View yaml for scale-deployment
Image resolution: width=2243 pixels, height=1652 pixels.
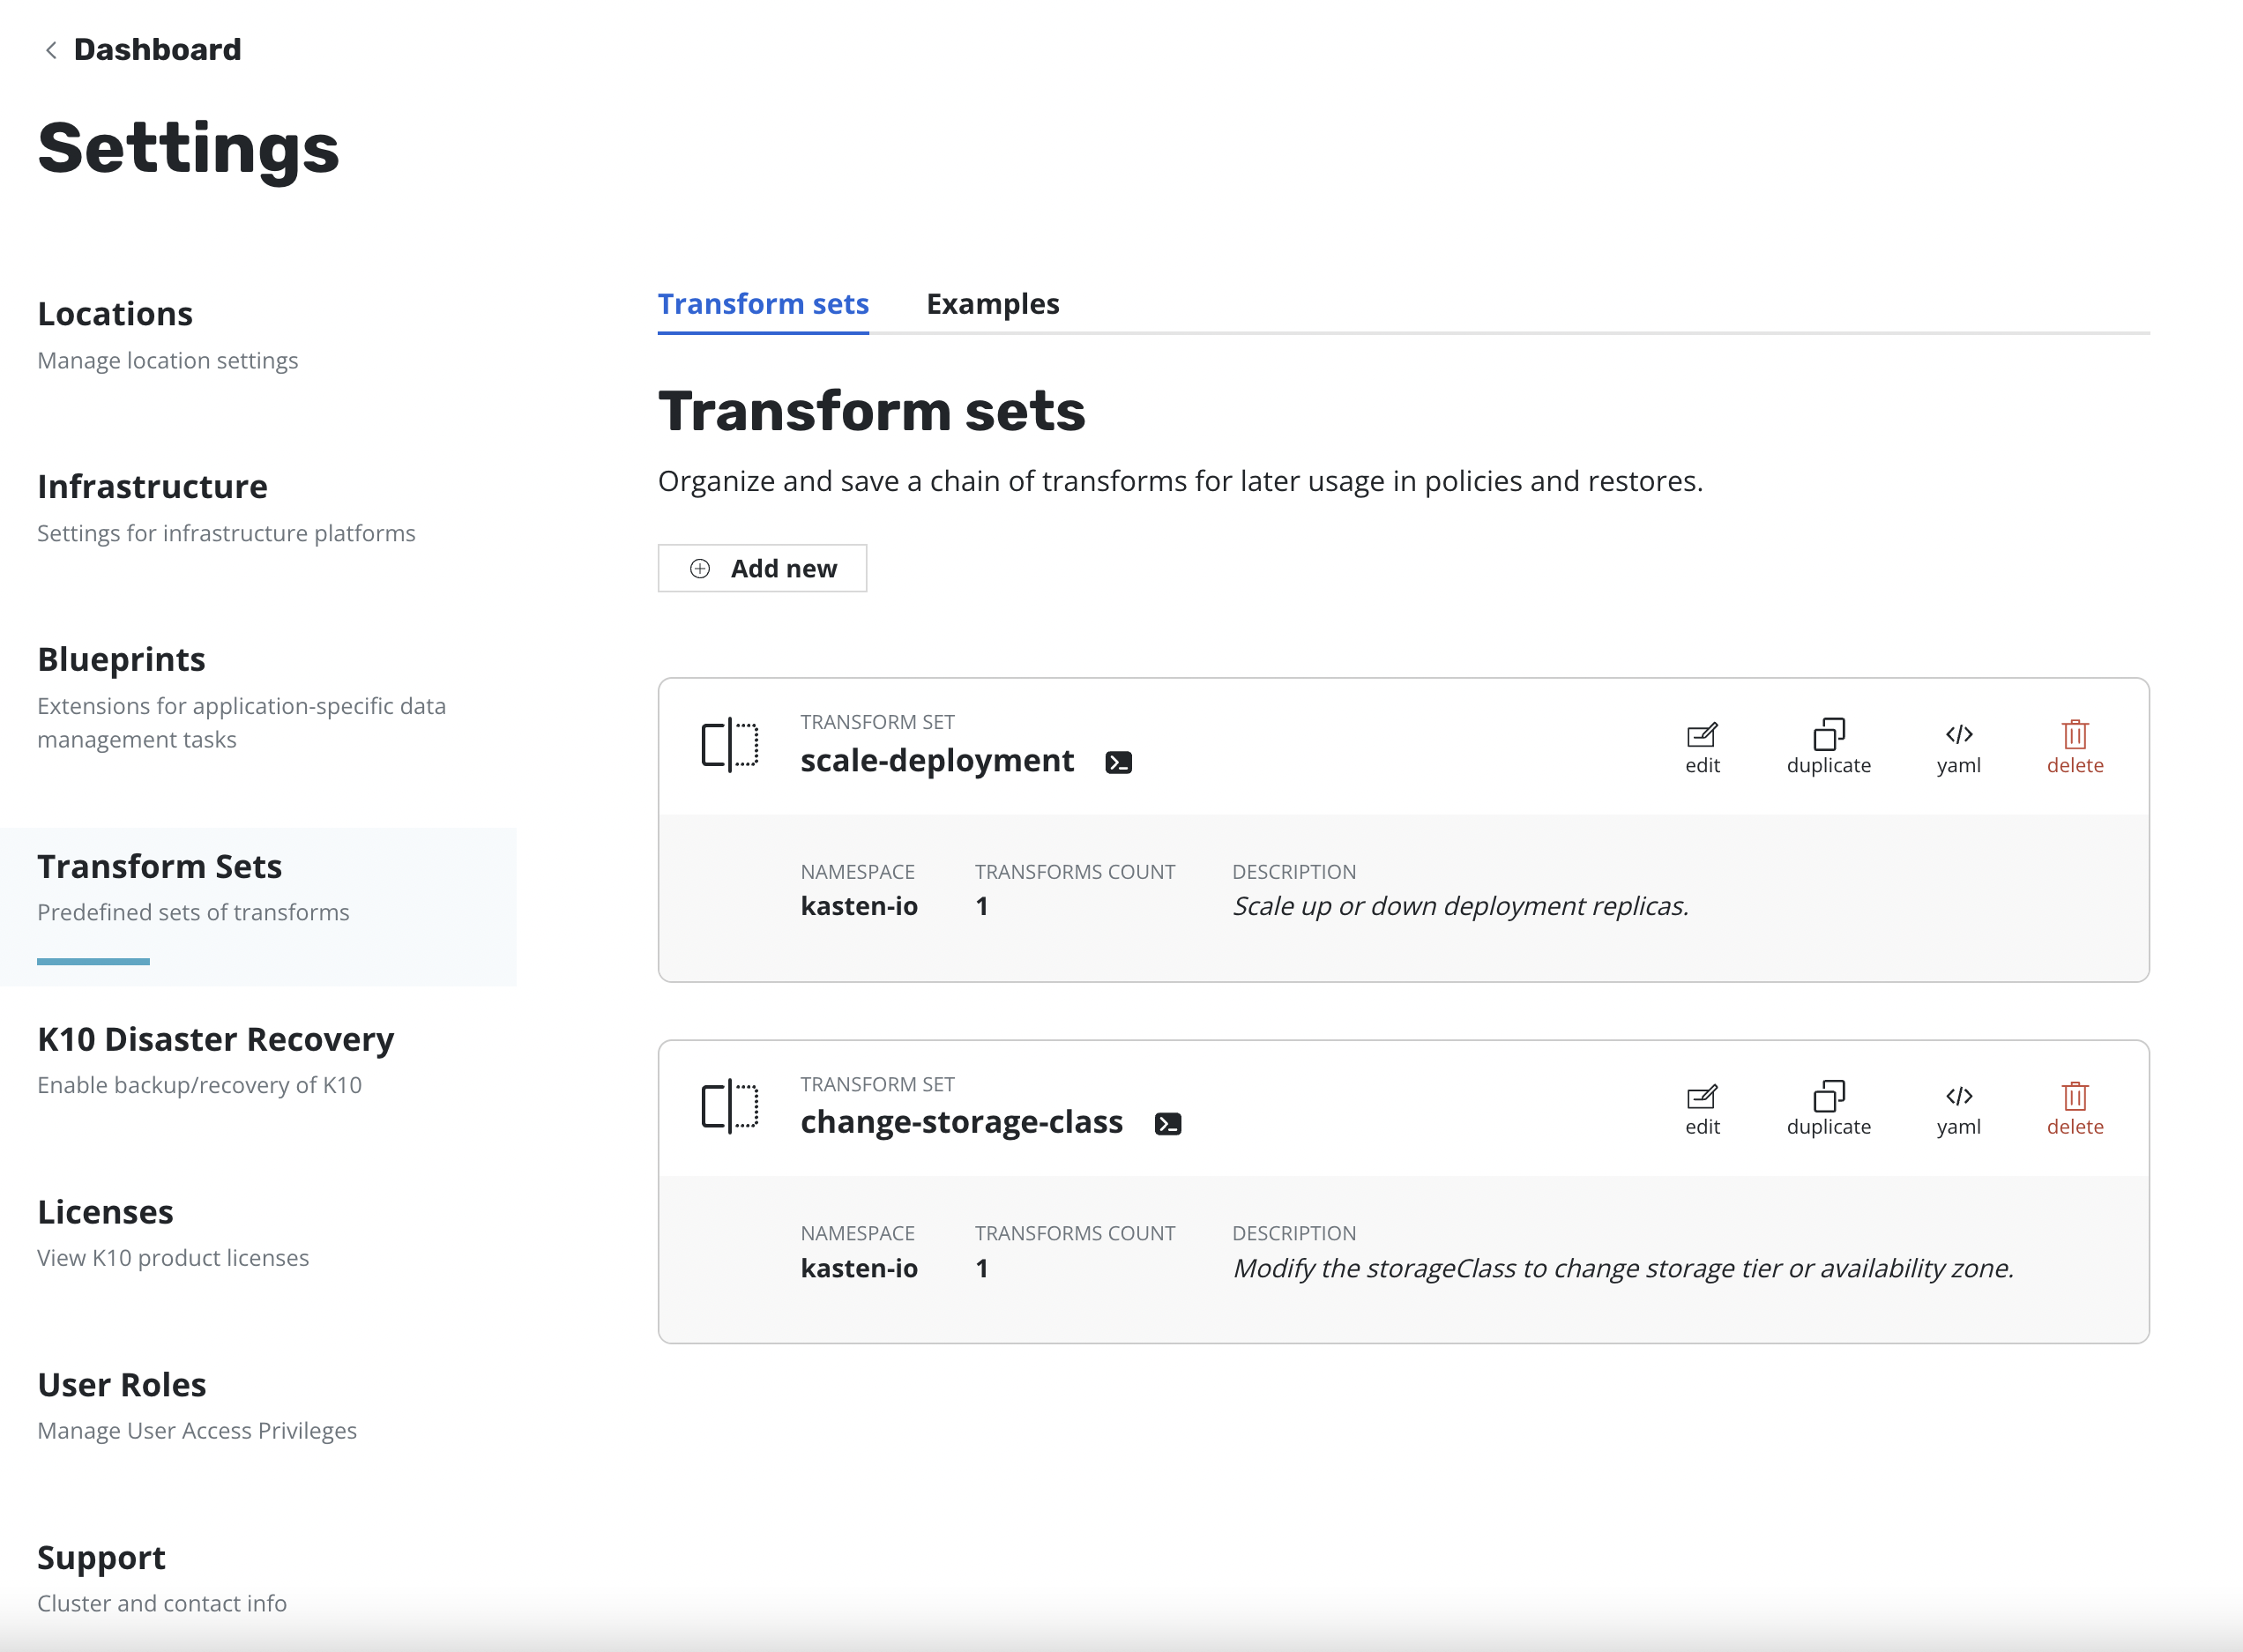(x=1957, y=747)
